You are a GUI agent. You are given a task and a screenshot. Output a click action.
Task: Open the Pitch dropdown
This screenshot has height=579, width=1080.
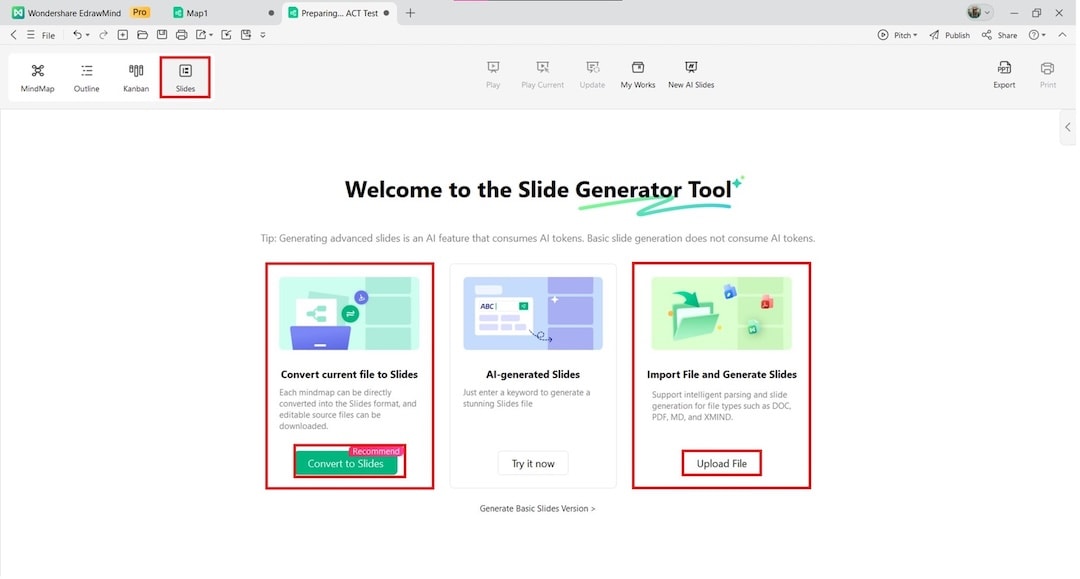coord(897,34)
